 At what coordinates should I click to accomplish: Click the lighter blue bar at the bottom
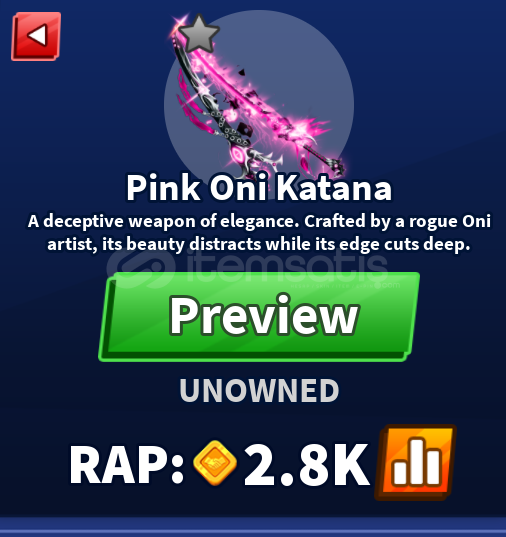click(253, 527)
